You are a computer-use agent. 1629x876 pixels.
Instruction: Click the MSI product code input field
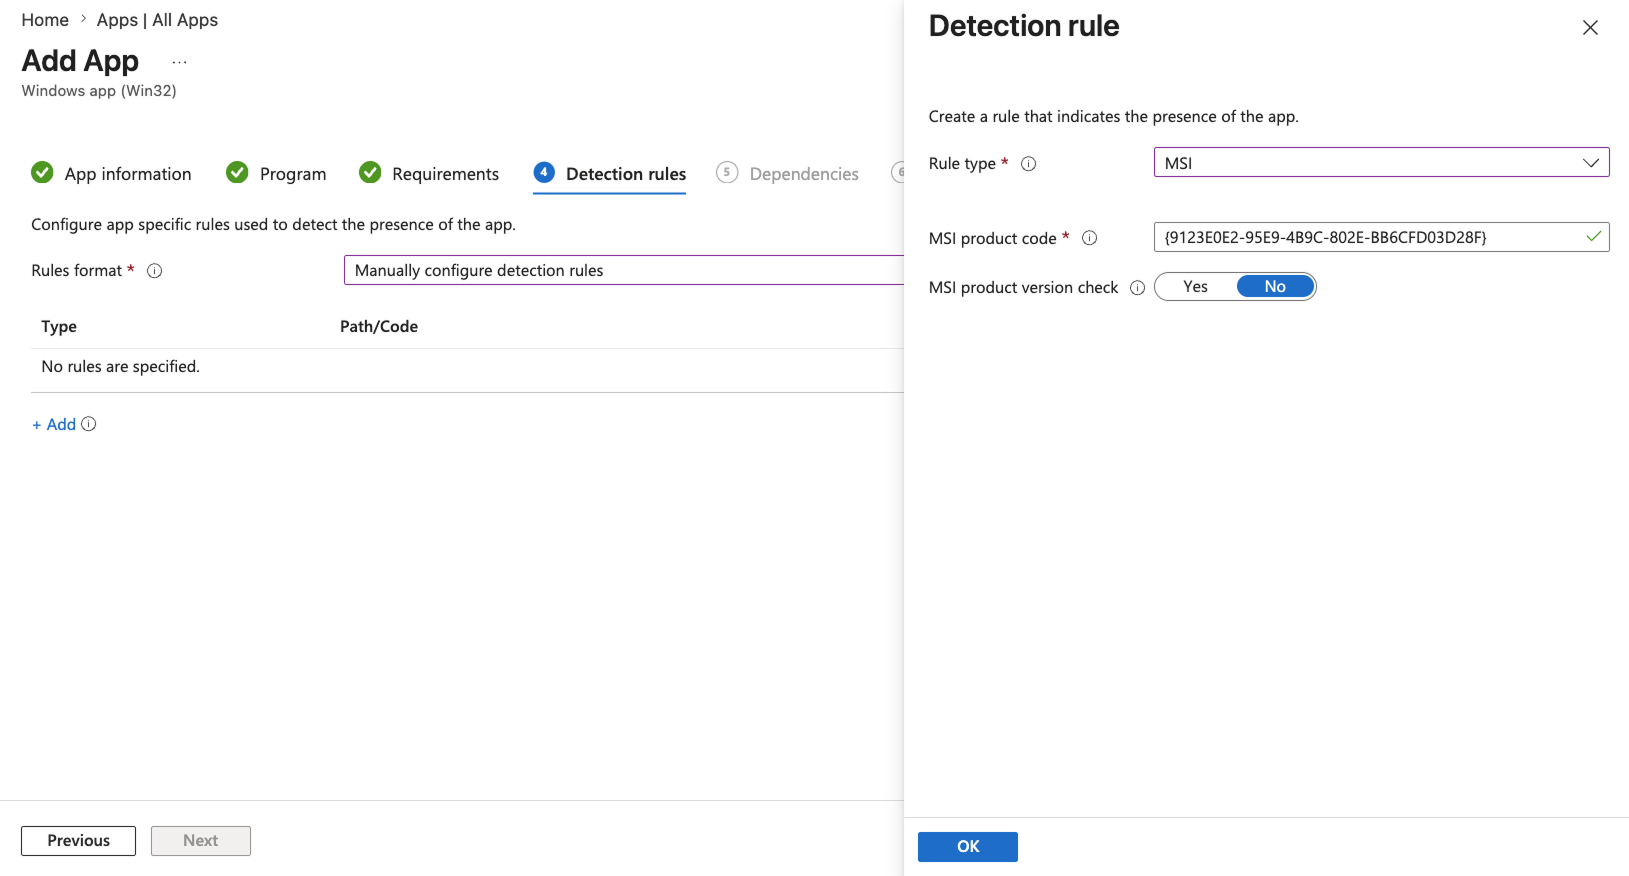pos(1381,237)
